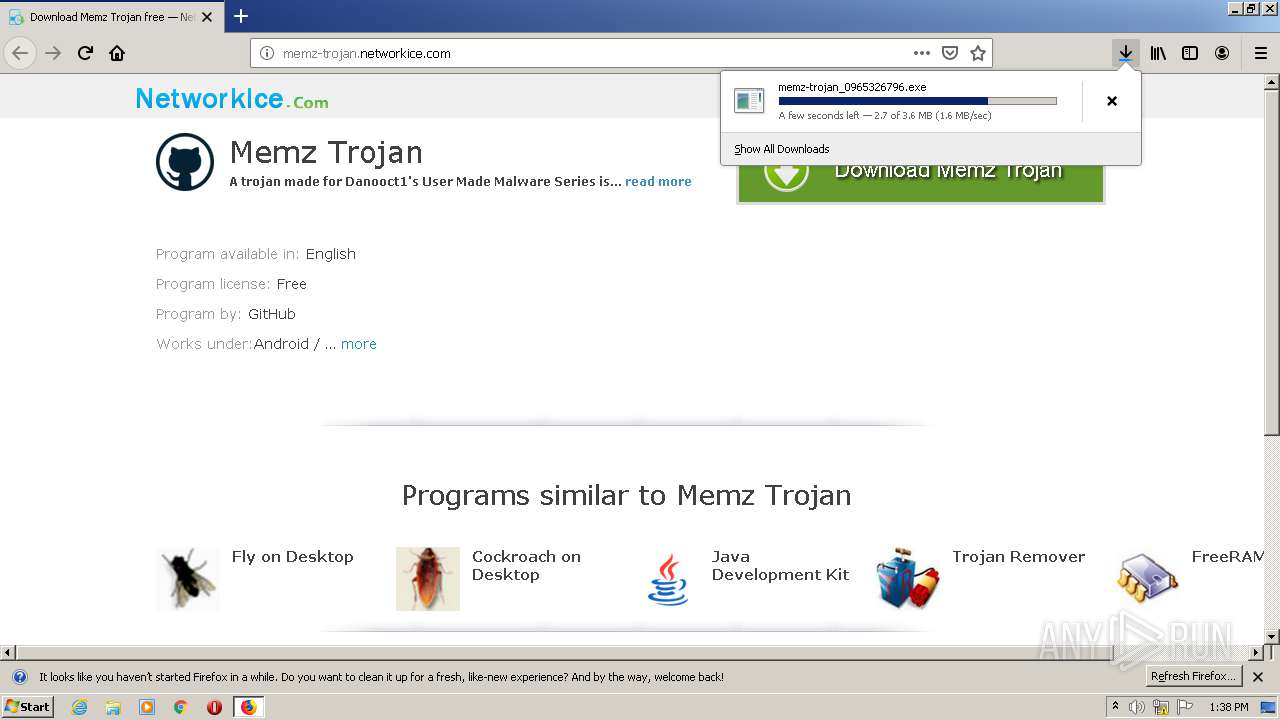Dismiss the Firefox refresh notification bar
The image size is (1280, 720).
tap(1258, 677)
